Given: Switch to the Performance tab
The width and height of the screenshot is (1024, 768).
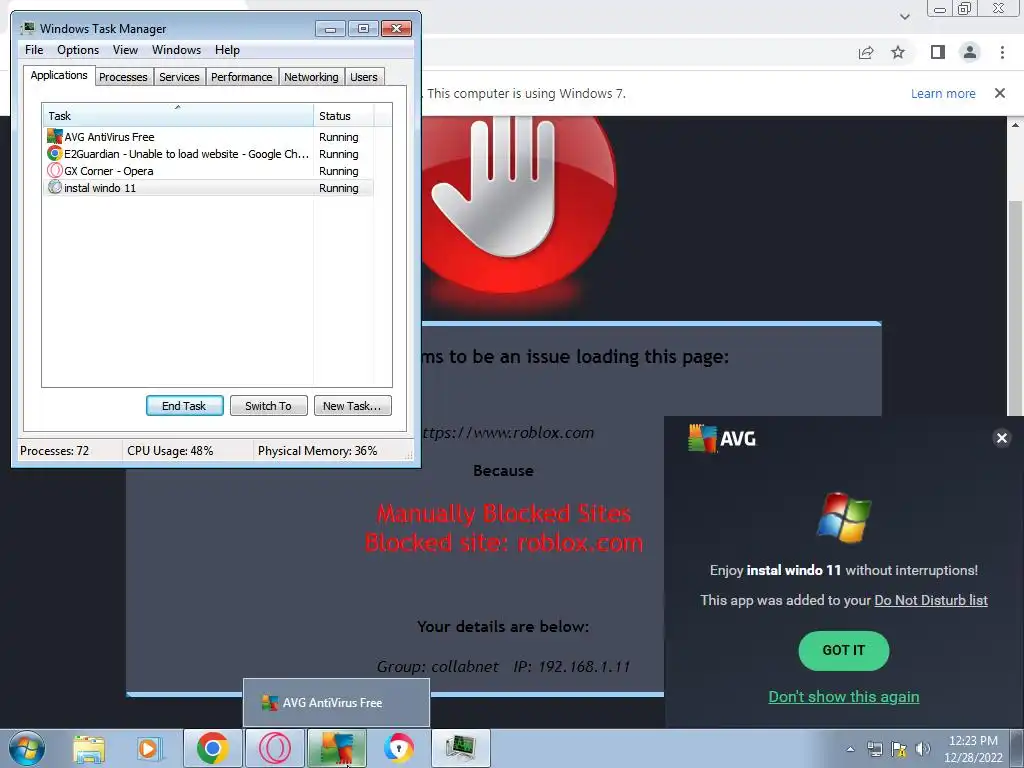Looking at the screenshot, I should coord(242,77).
